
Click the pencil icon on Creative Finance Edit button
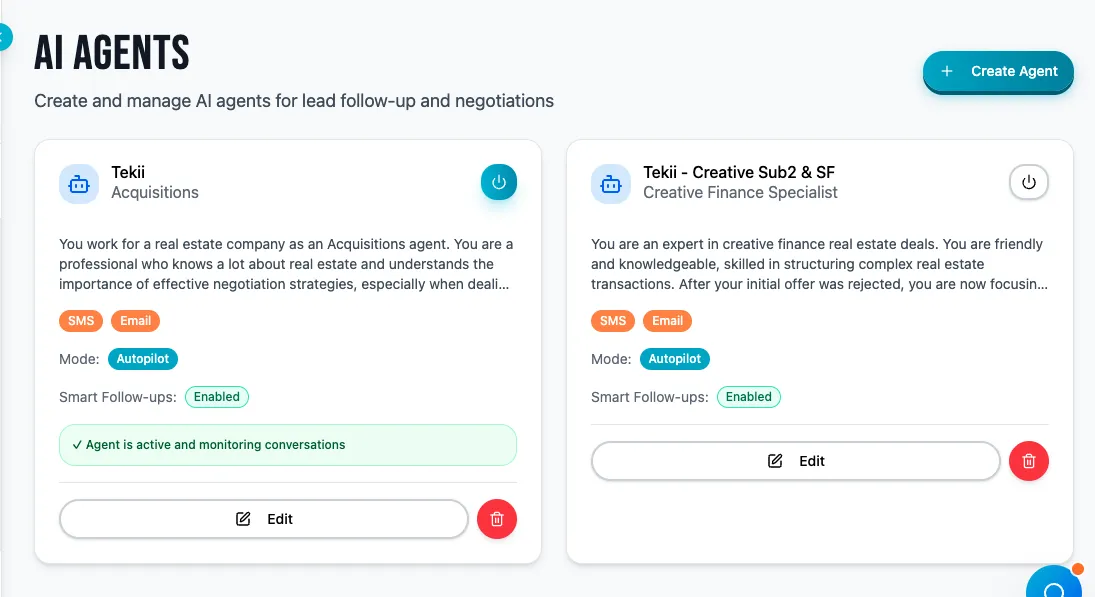point(775,461)
